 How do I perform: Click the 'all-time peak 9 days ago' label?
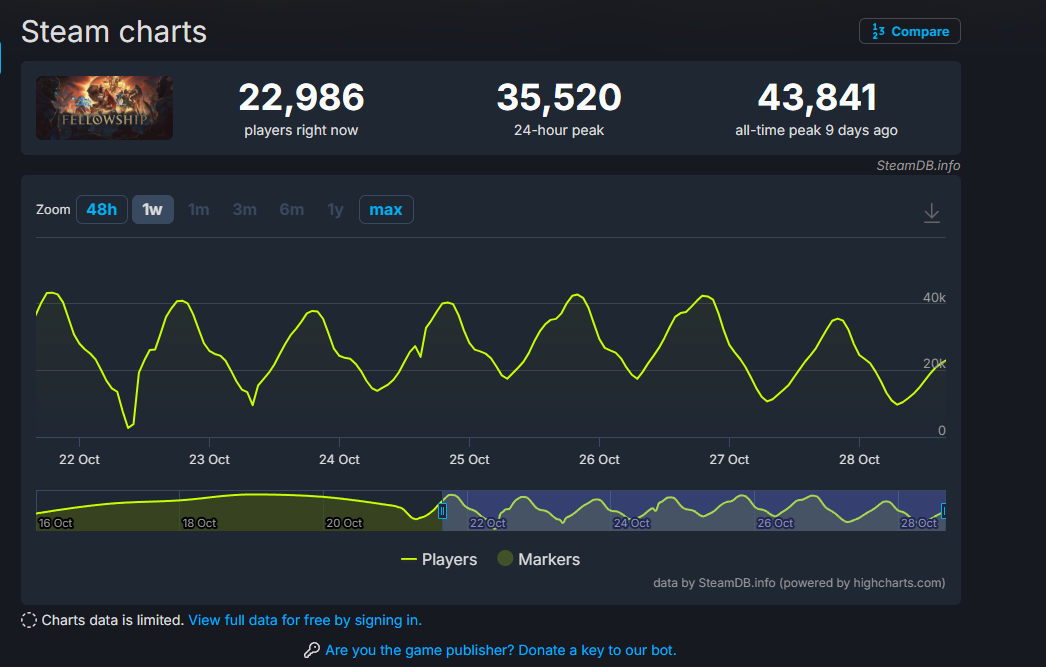(x=817, y=131)
